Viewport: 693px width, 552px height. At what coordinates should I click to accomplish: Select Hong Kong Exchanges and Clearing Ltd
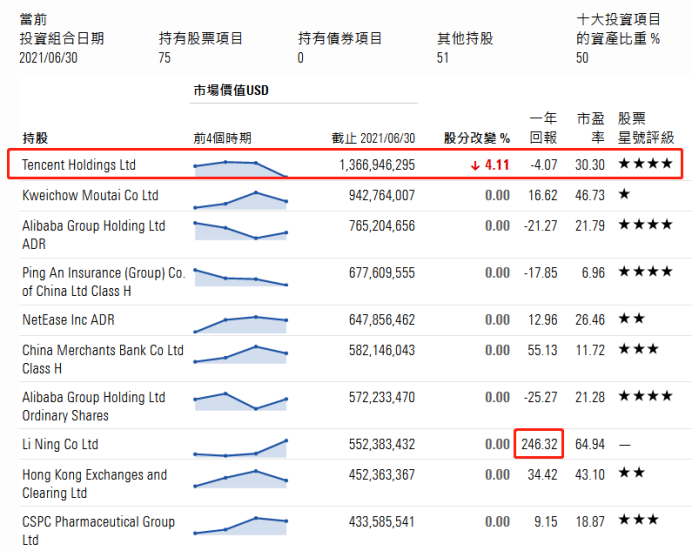[x=94, y=483]
